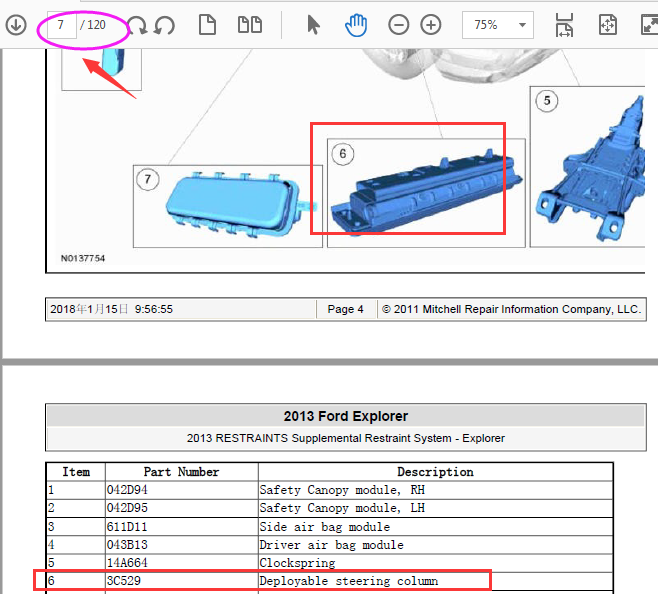Click Safety Canopy module, LH
The width and height of the screenshot is (658, 594).
click(342, 508)
